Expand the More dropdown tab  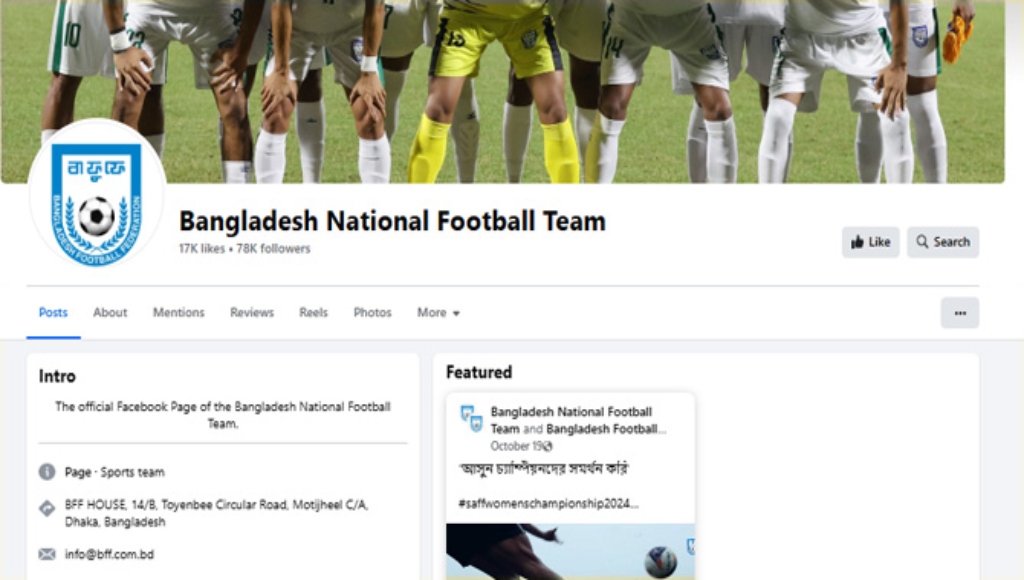pyautogui.click(x=438, y=313)
